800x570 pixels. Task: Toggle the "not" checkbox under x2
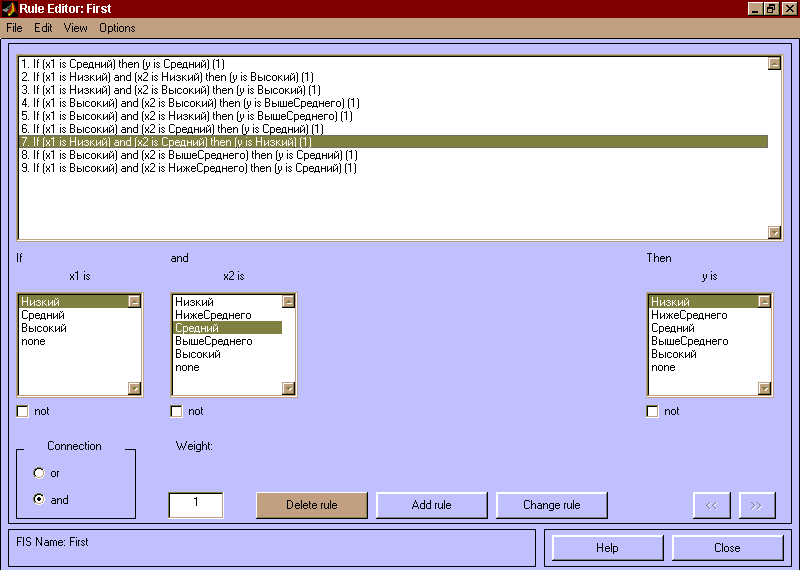pos(177,411)
